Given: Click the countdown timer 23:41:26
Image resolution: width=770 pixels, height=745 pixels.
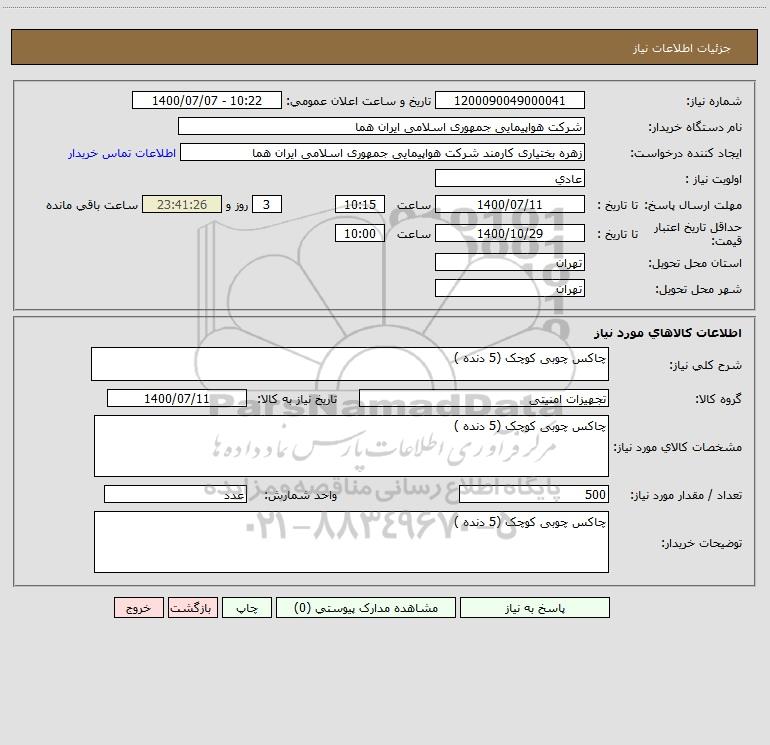Looking at the screenshot, I should [182, 204].
